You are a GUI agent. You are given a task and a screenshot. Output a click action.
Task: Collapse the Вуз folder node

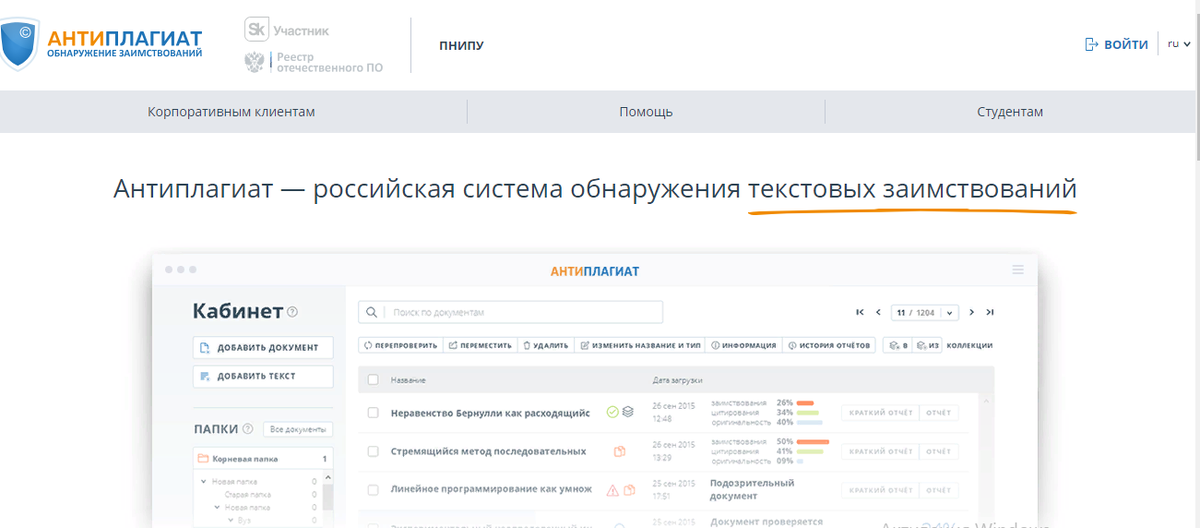coord(230,519)
